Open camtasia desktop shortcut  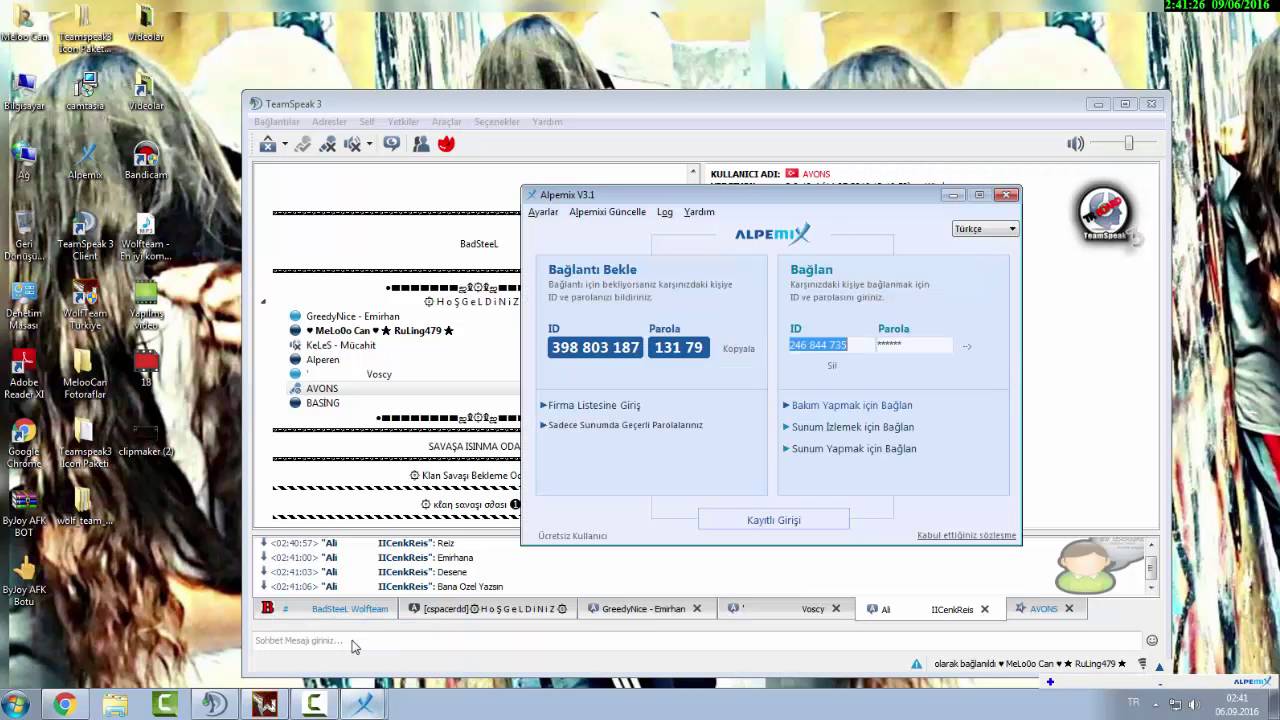pos(86,91)
